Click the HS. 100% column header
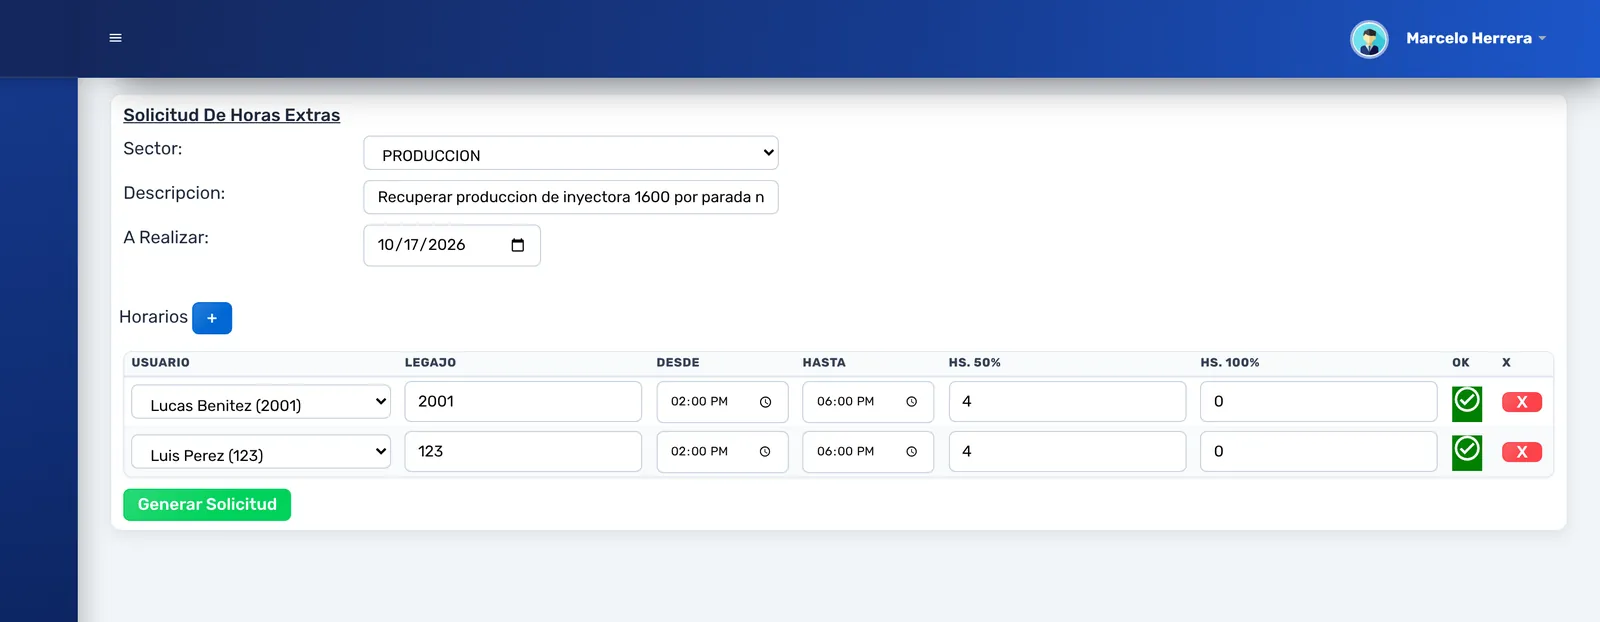This screenshot has height=622, width=1600. click(1230, 363)
